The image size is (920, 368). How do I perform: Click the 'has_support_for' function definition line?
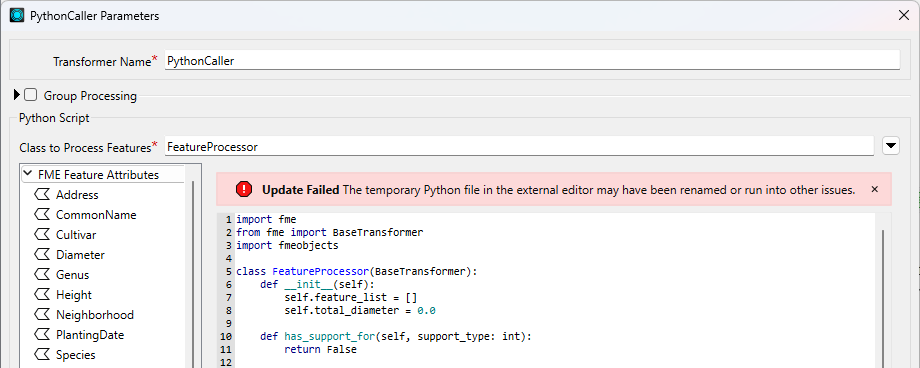click(396, 336)
